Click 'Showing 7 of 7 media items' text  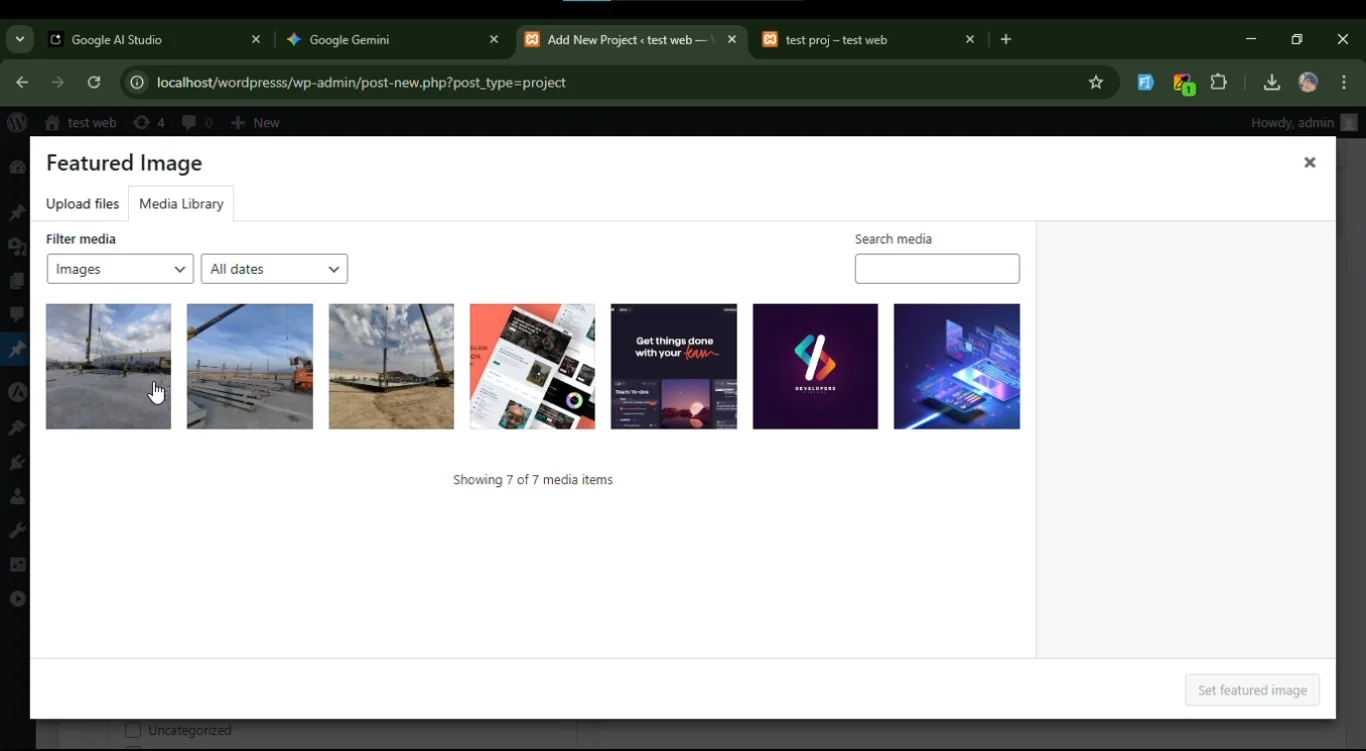pos(533,480)
